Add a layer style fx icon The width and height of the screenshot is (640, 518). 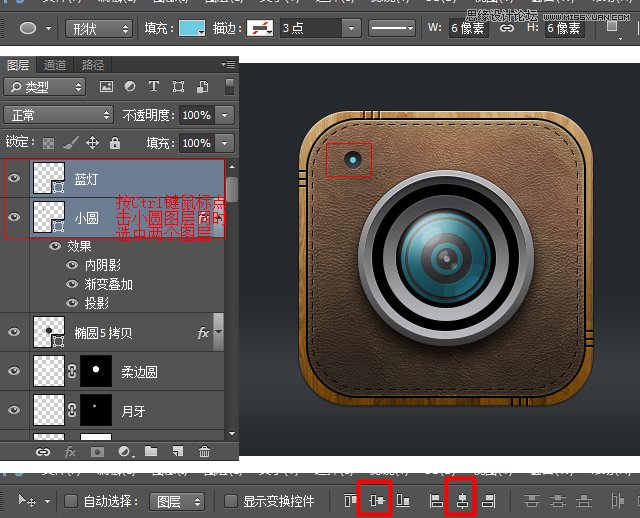tap(70, 451)
